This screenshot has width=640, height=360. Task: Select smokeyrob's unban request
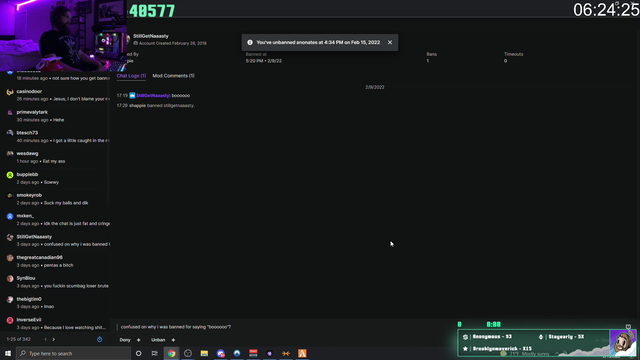[x=55, y=199]
